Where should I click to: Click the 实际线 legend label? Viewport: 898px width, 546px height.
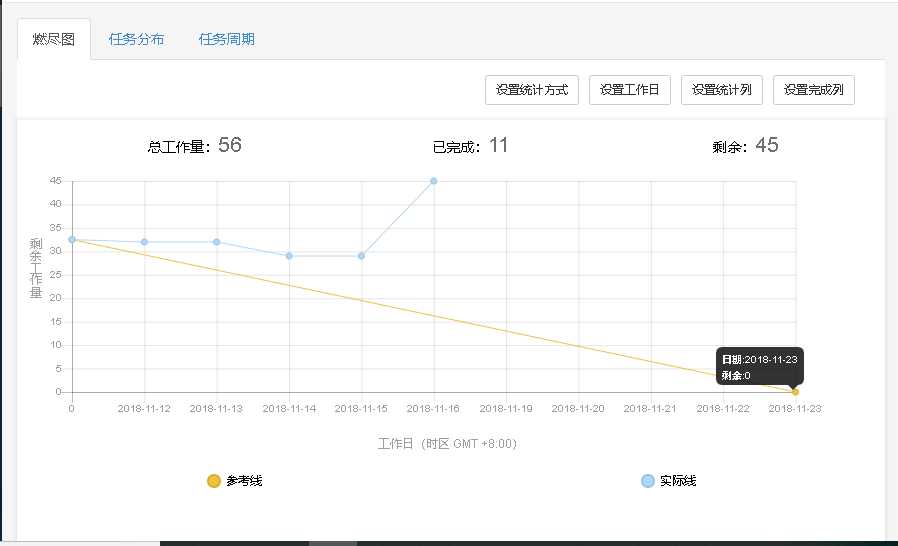[678, 481]
